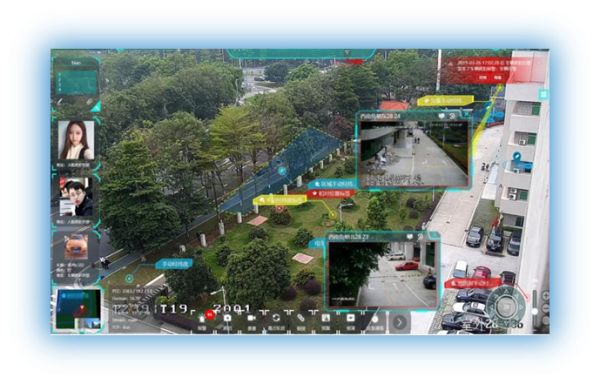The height and width of the screenshot is (384, 600).
Task: Click the first button in red alert banner
Action: click(483, 78)
